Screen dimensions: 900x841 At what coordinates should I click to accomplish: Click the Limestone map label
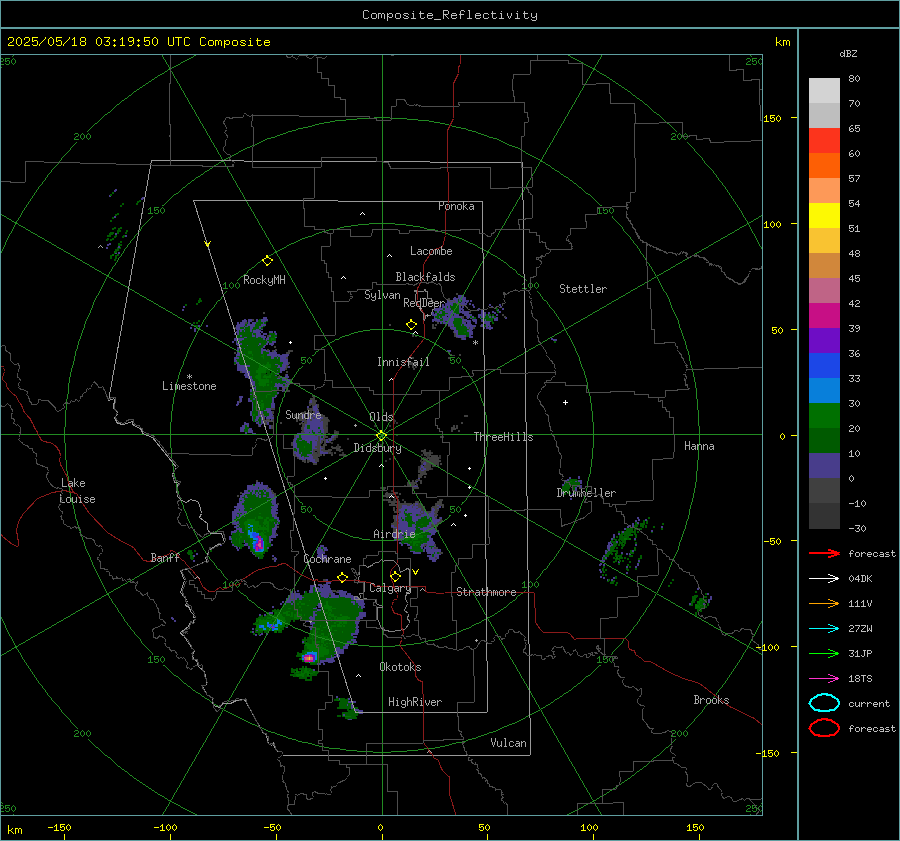coord(189,386)
